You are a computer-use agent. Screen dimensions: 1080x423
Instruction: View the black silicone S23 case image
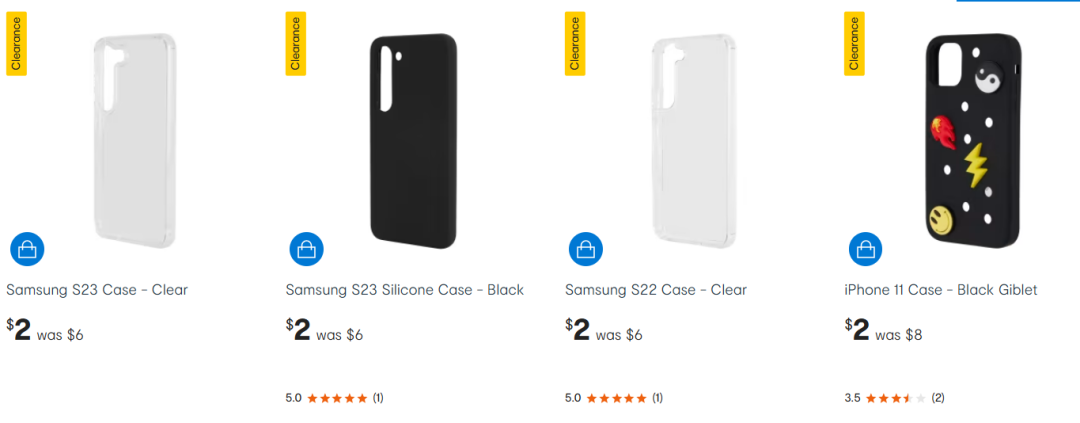point(414,140)
